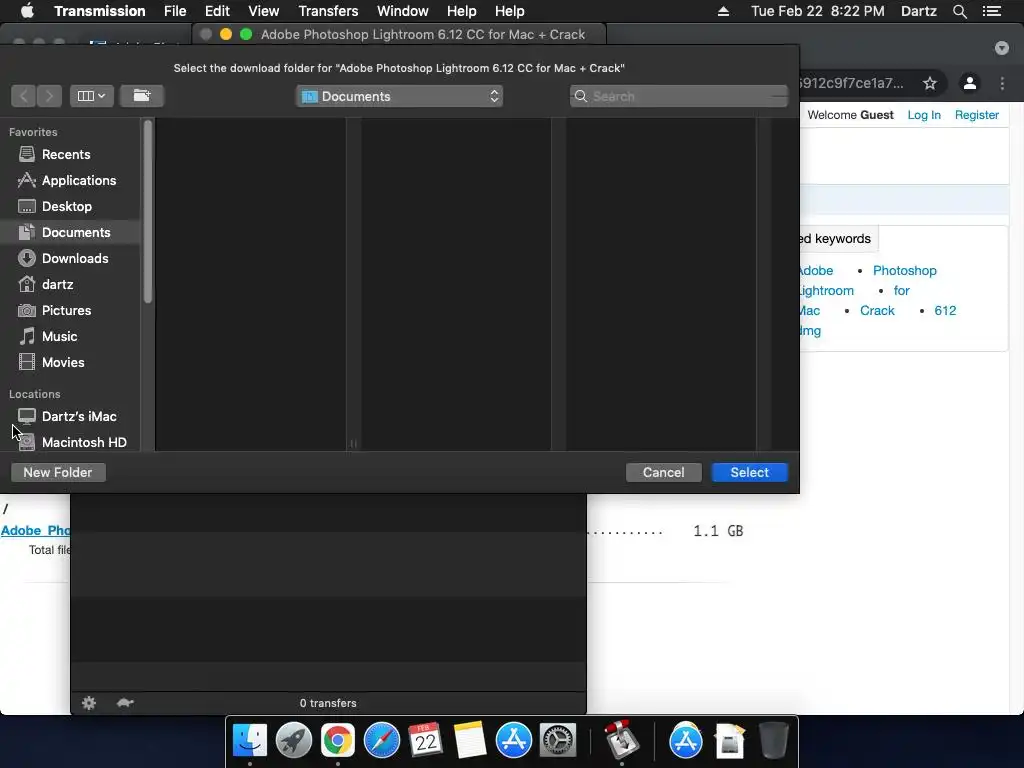This screenshot has height=768, width=1024.
Task: Click the Chrome tab dropdown arrow
Action: pos(1002,48)
